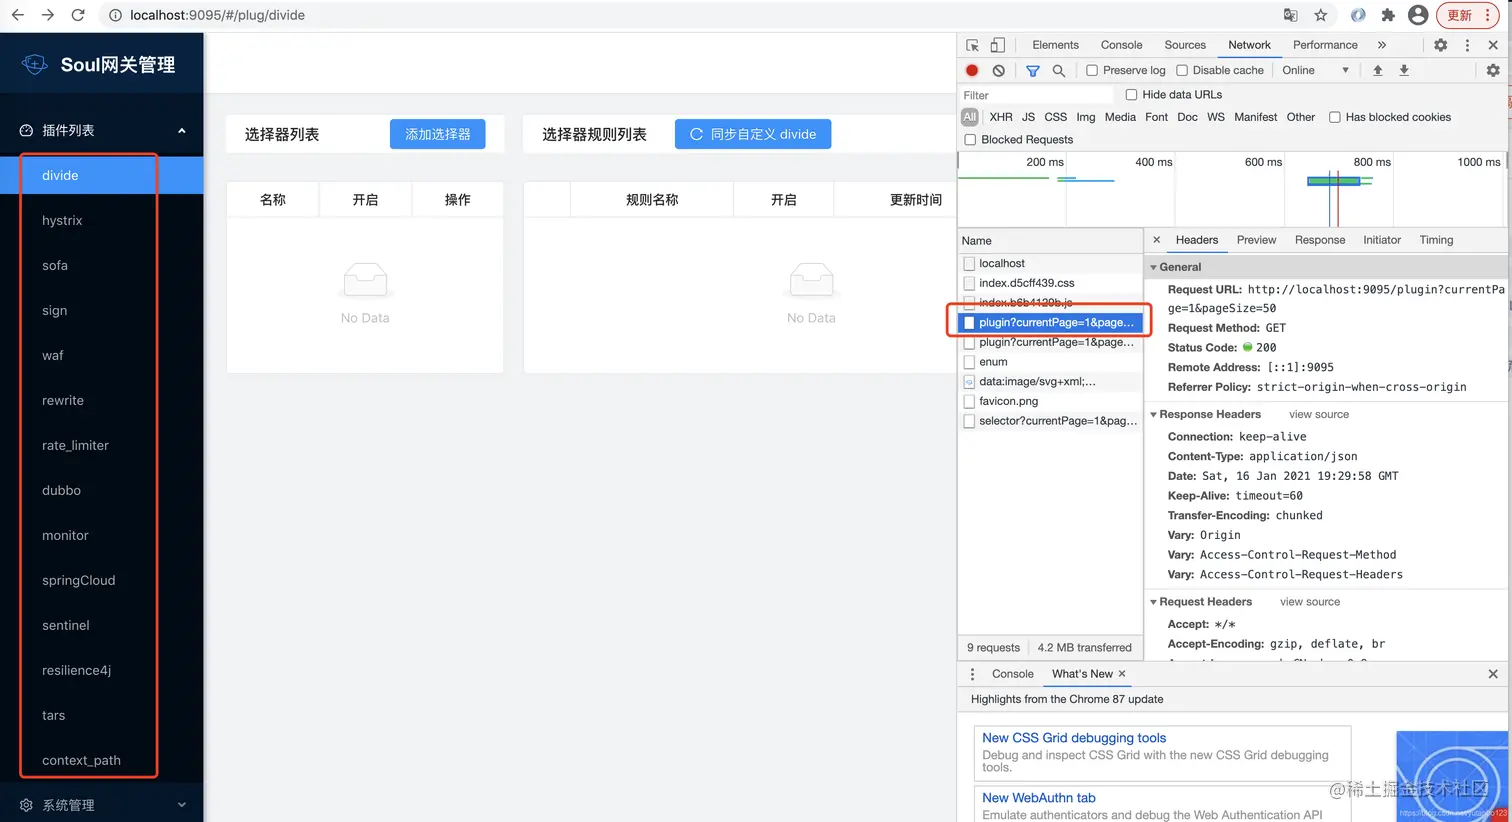Open New CSS Grid debugging tools link

tap(1074, 738)
